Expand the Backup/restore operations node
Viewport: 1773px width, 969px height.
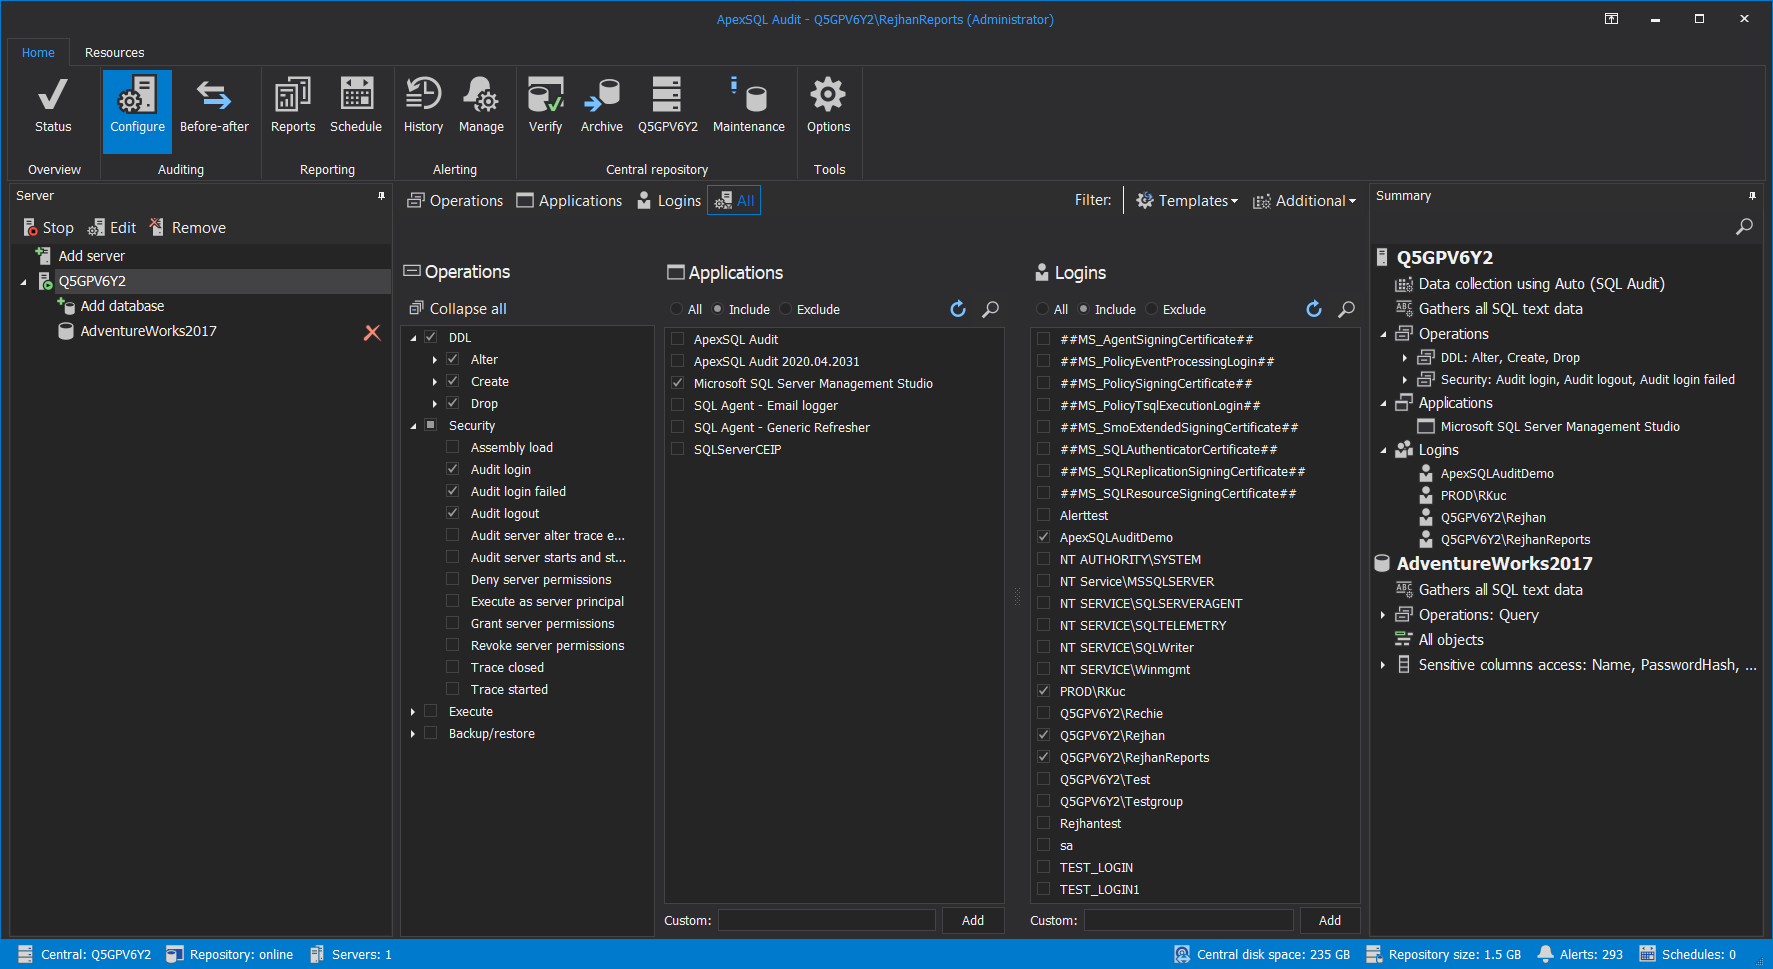pos(412,734)
